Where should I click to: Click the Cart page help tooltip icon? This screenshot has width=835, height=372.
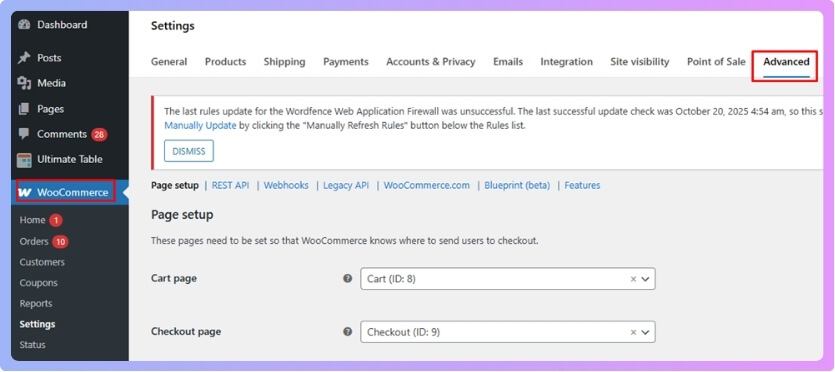tap(348, 278)
